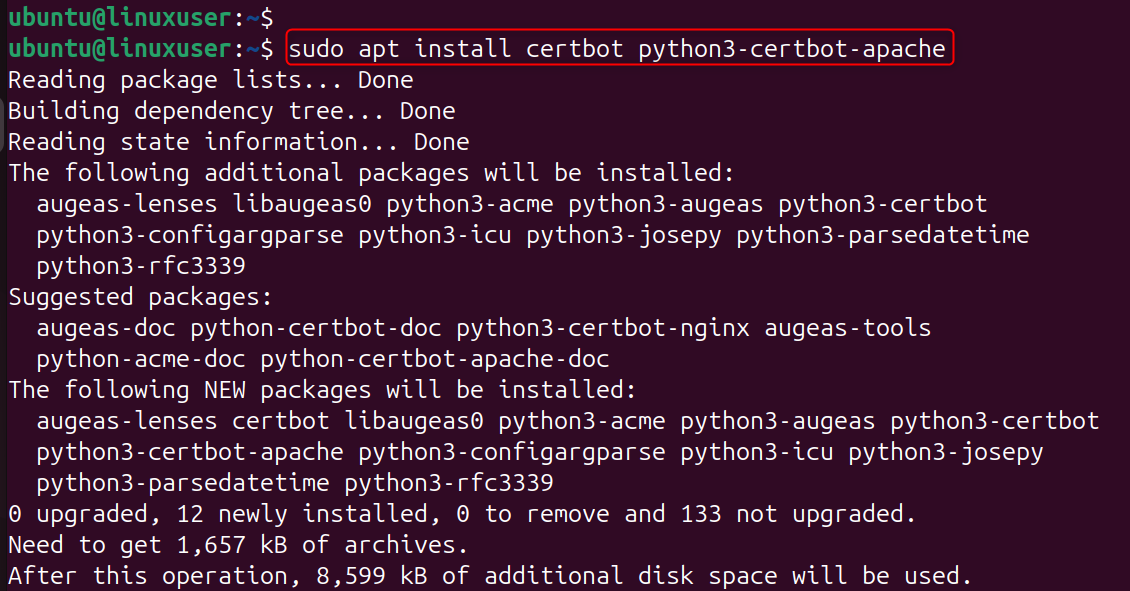The image size is (1130, 591).
Task: Click the python-certbot-apache-doc suggested package
Action: pos(435,358)
